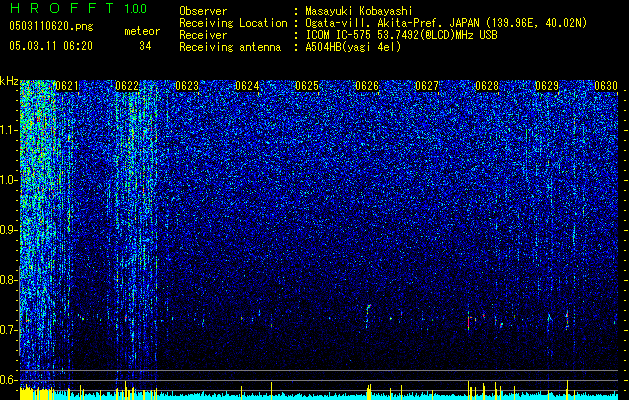Click the kHz axis unit label

[9, 81]
